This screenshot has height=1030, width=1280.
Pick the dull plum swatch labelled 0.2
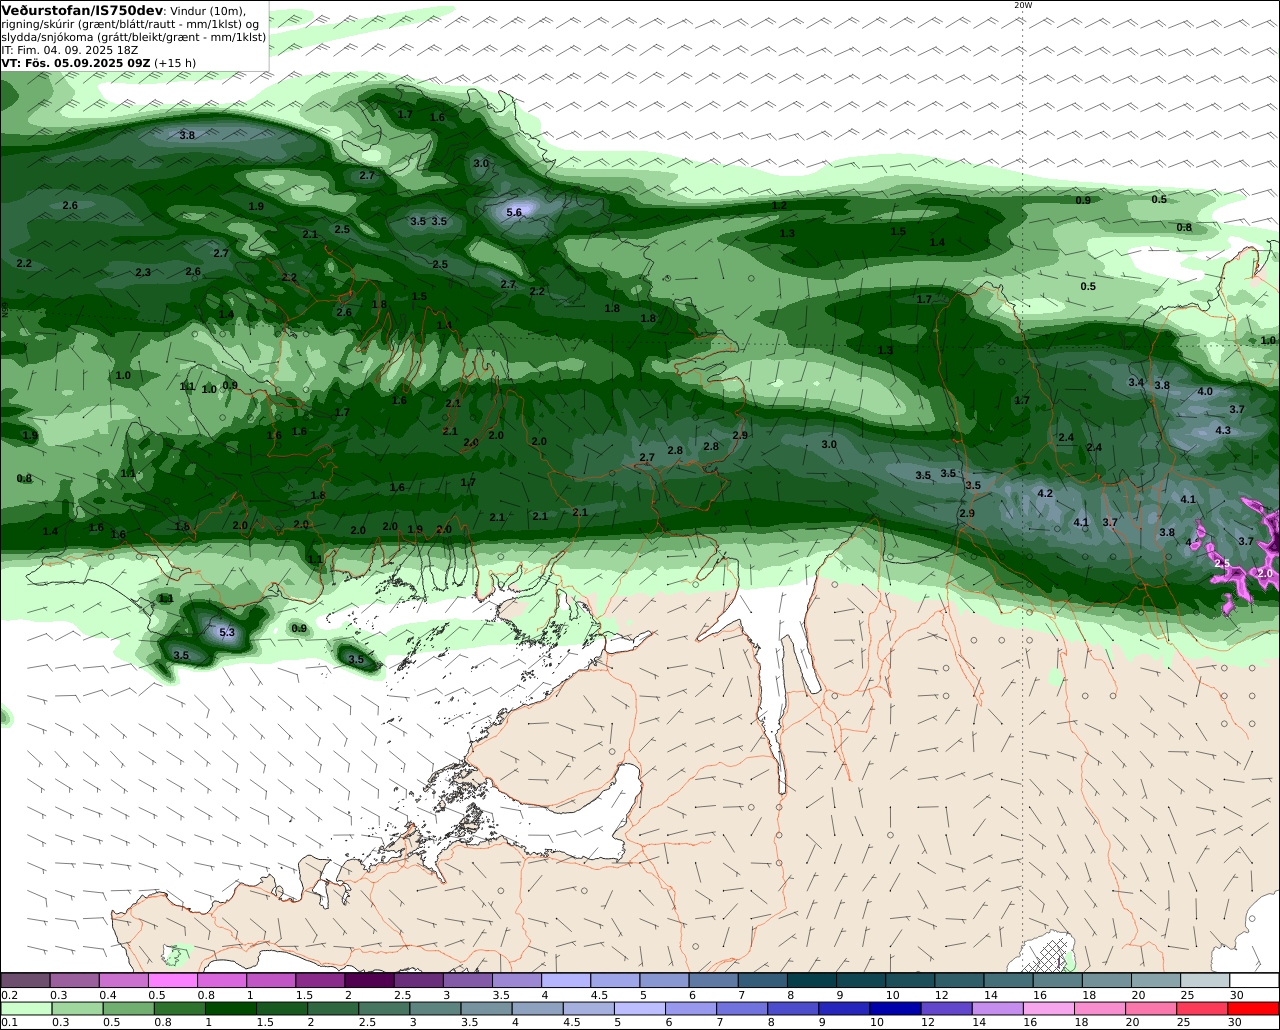(25, 981)
